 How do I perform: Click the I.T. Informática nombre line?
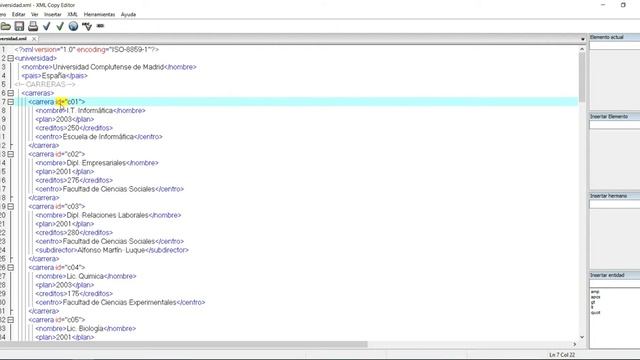90,111
